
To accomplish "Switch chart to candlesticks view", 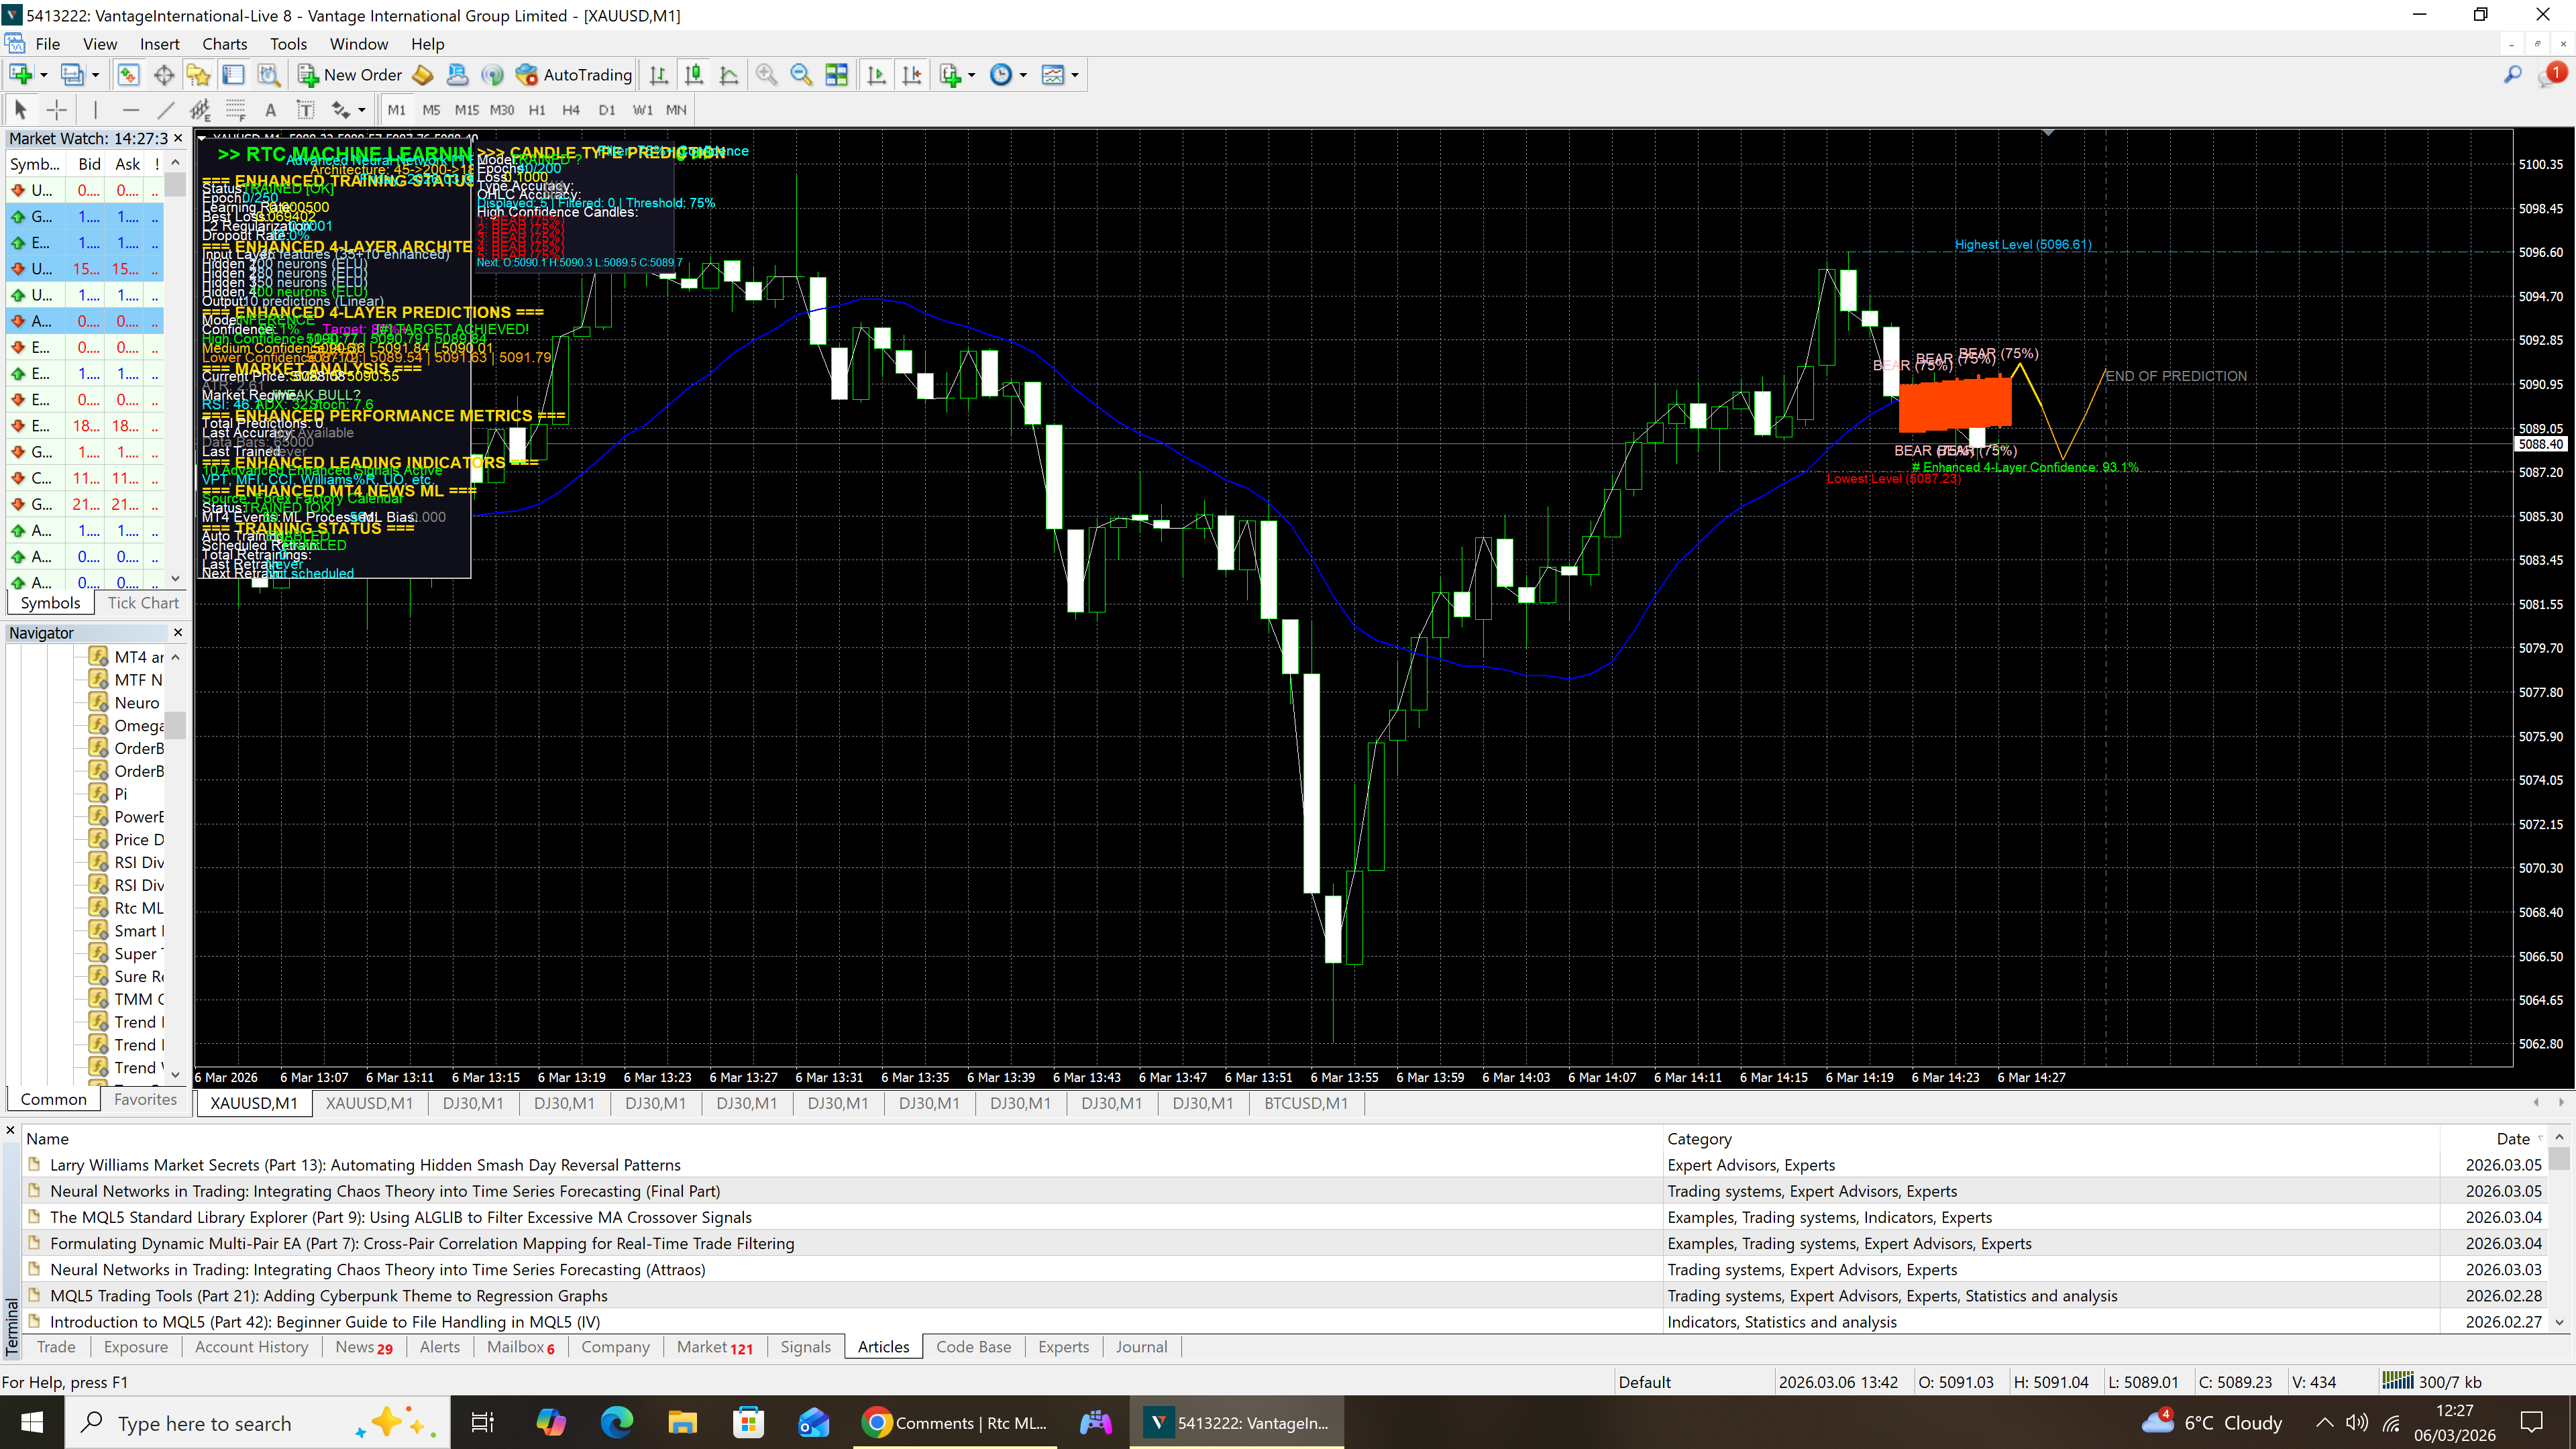I will [x=693, y=75].
